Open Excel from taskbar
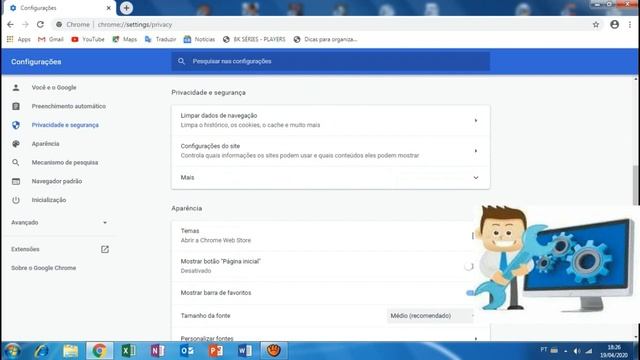Image resolution: width=640 pixels, height=360 pixels. click(x=129, y=351)
